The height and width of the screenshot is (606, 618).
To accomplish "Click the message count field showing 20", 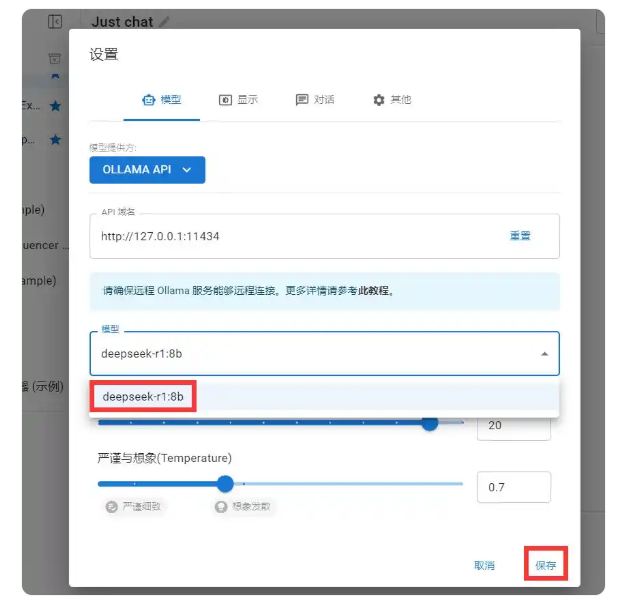I will tap(514, 426).
